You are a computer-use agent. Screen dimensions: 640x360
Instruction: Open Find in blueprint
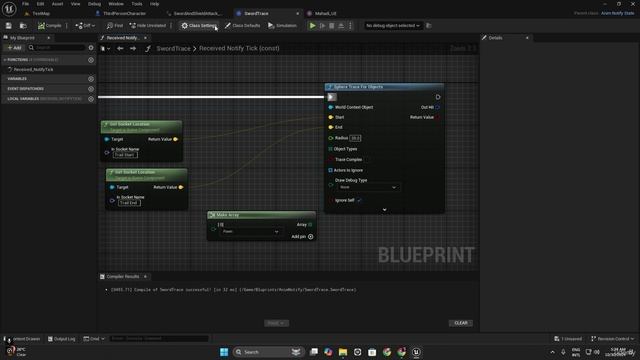point(115,26)
